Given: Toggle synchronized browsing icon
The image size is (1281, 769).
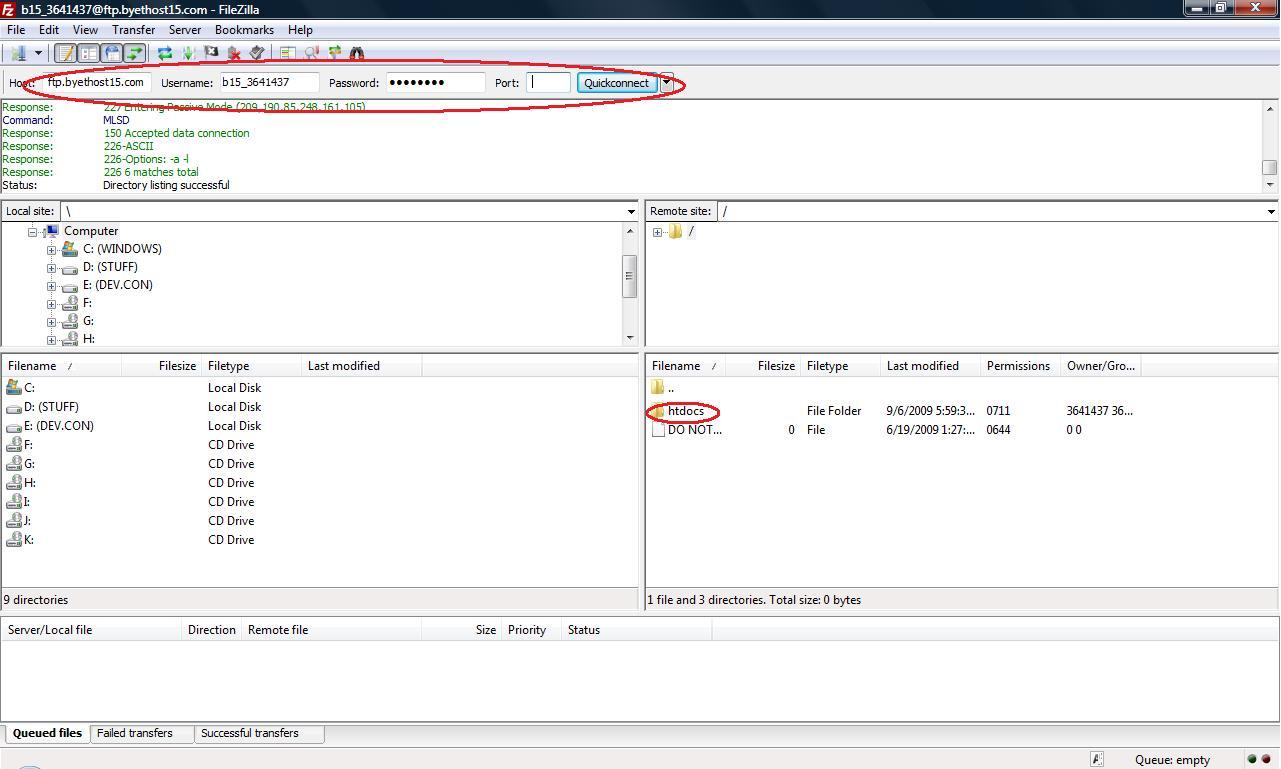Looking at the screenshot, I should point(334,53).
